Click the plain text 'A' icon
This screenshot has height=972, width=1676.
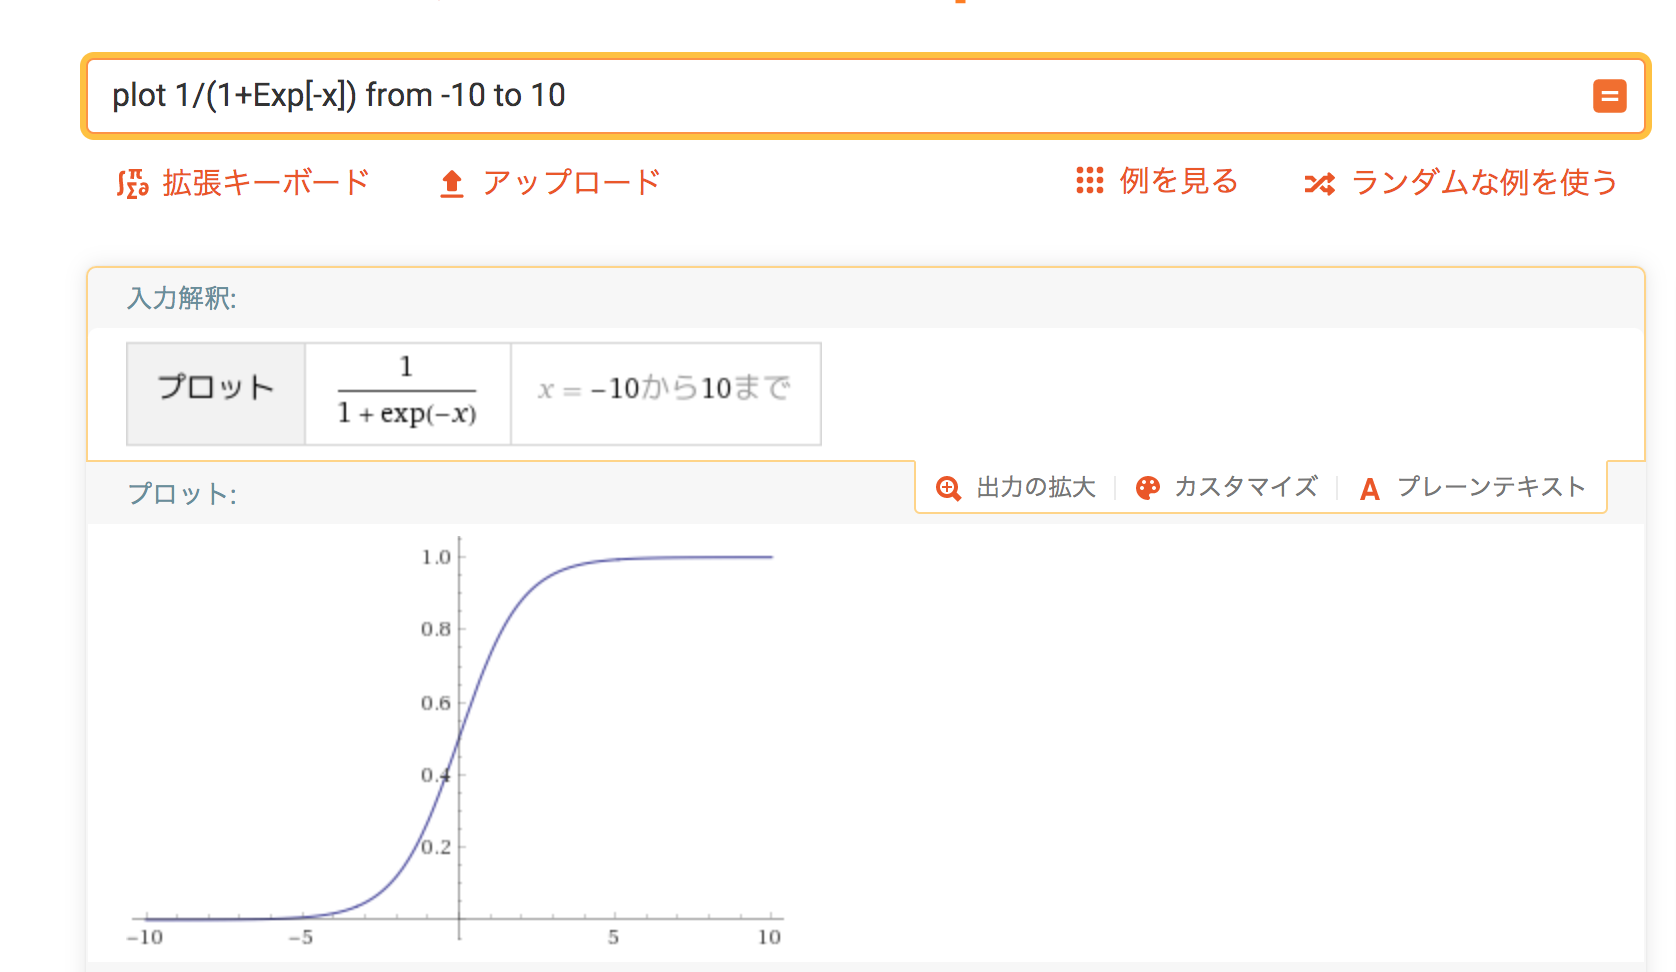pos(1368,489)
